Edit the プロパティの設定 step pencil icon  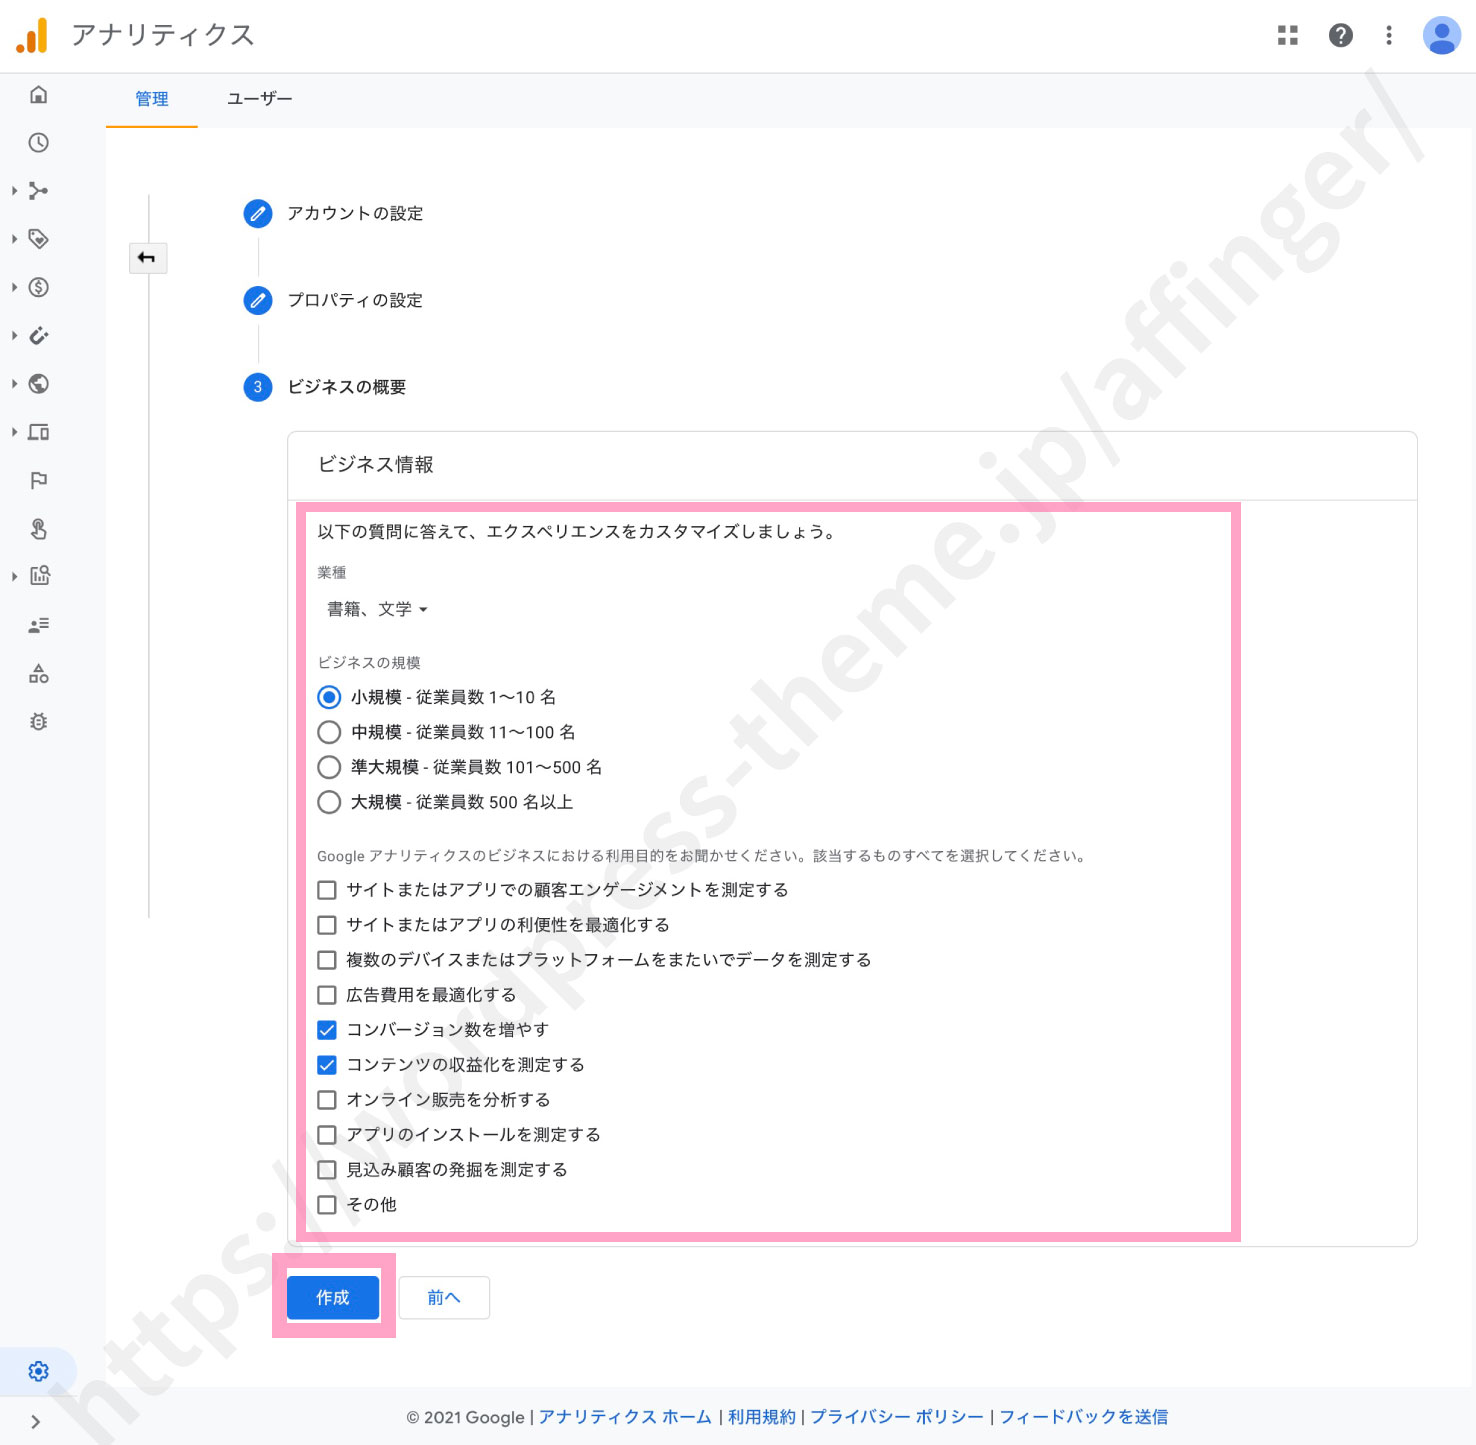pyautogui.click(x=258, y=300)
